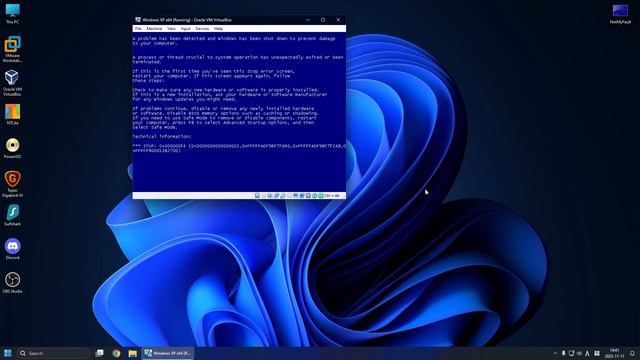640x360 pixels.
Task: Click the 'Technical information:' text in the VM
Action: [x=162, y=136]
